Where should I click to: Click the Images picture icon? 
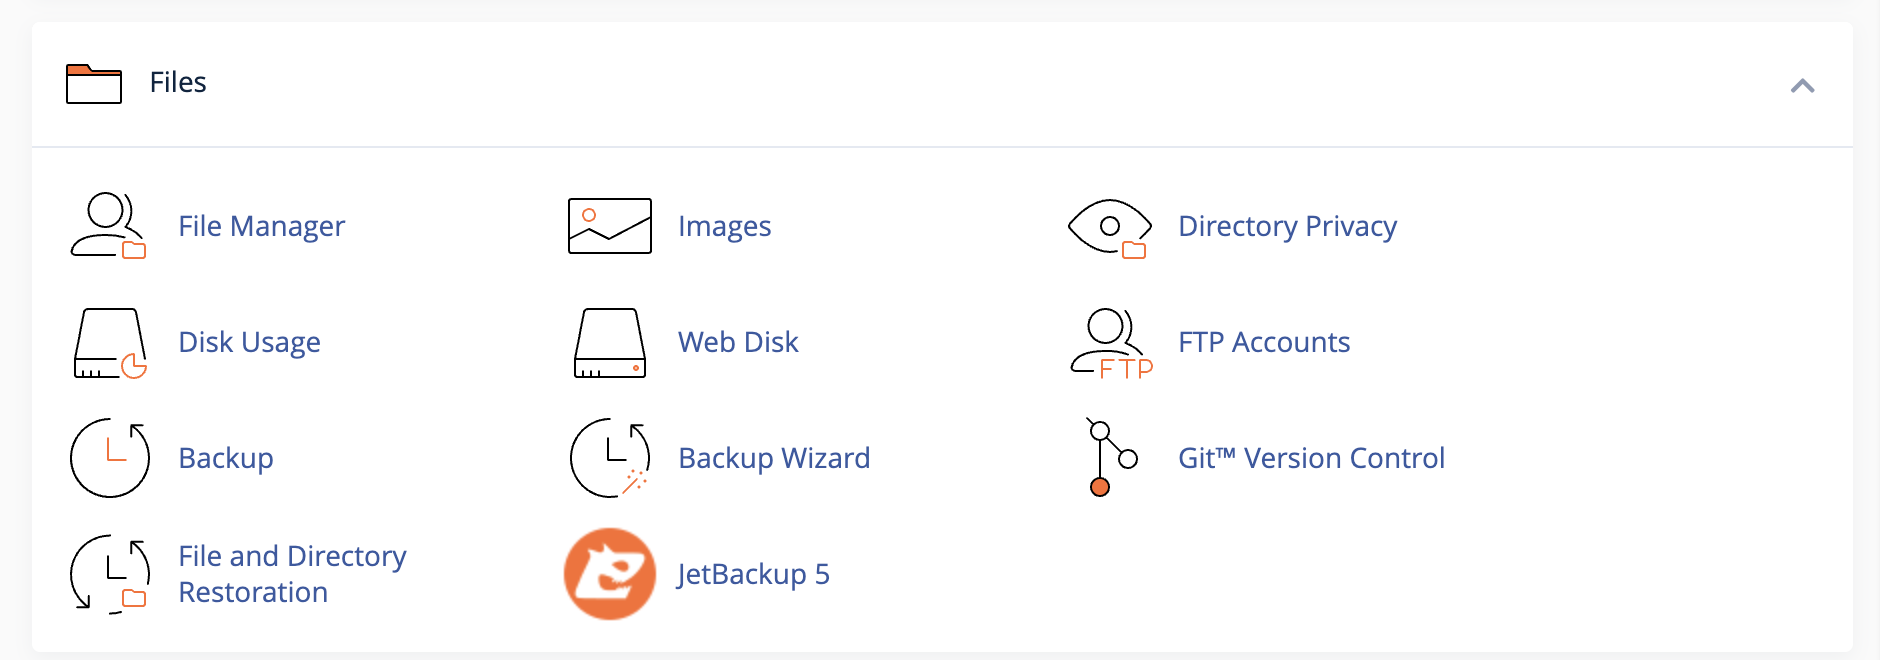(x=609, y=226)
